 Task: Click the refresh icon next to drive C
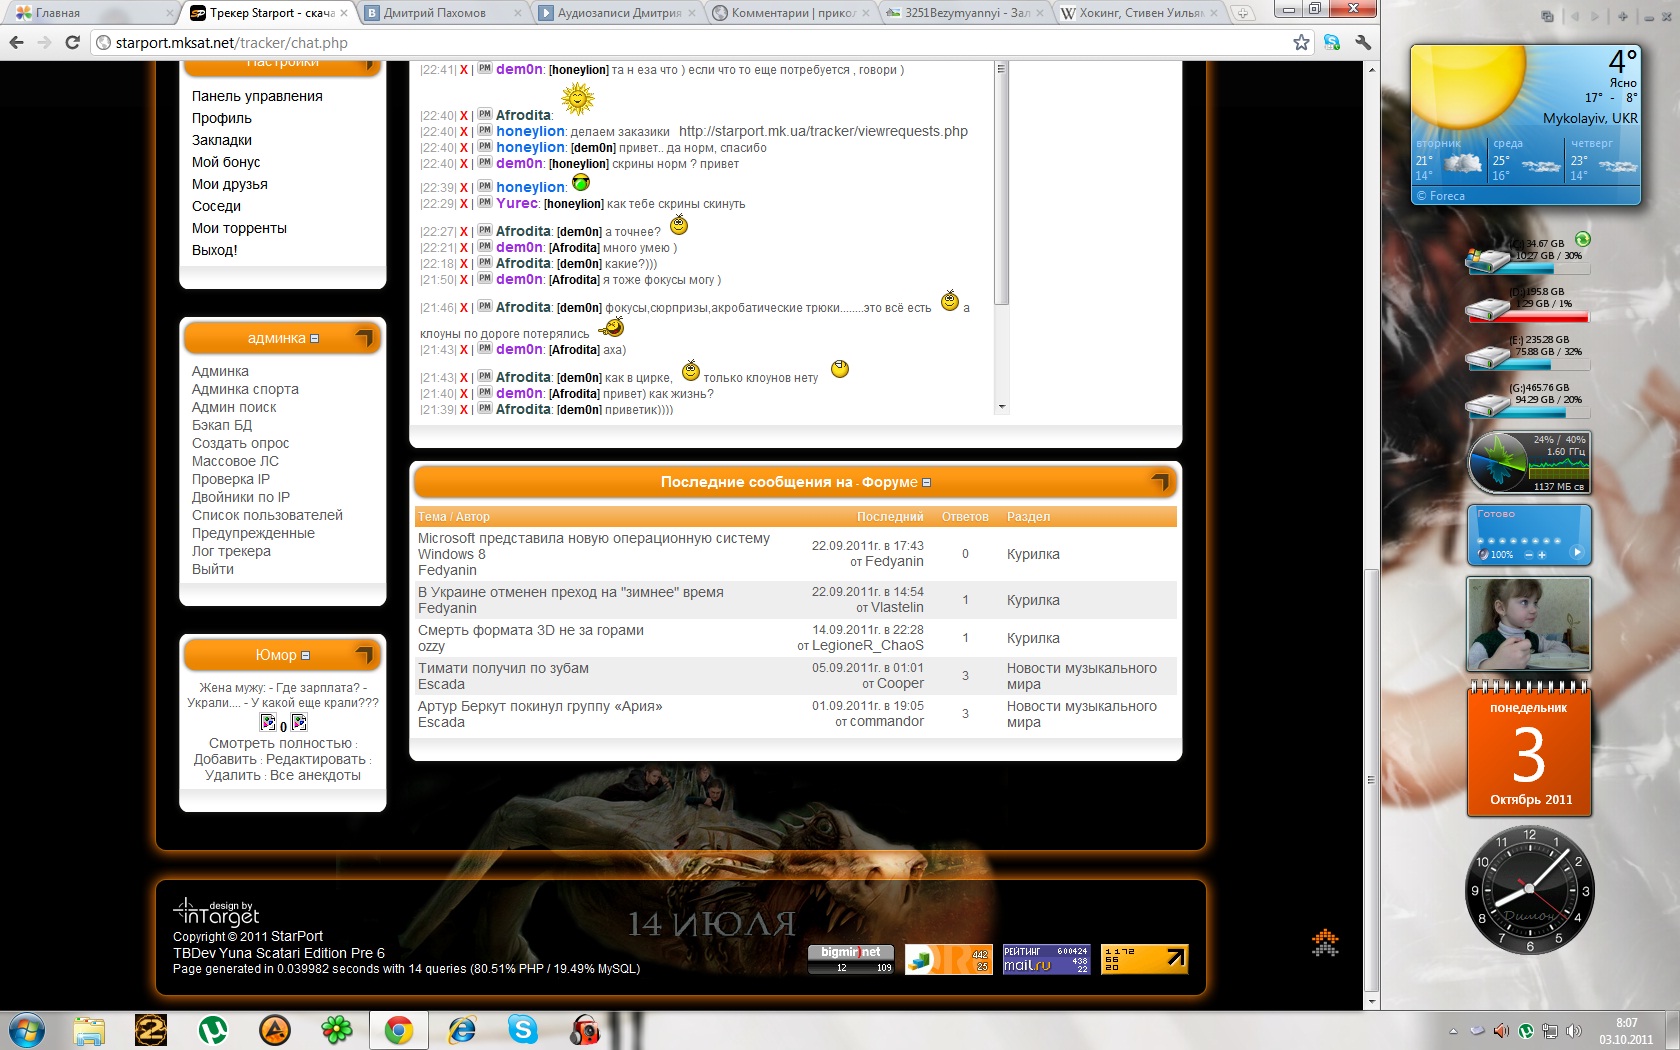coord(1583,239)
